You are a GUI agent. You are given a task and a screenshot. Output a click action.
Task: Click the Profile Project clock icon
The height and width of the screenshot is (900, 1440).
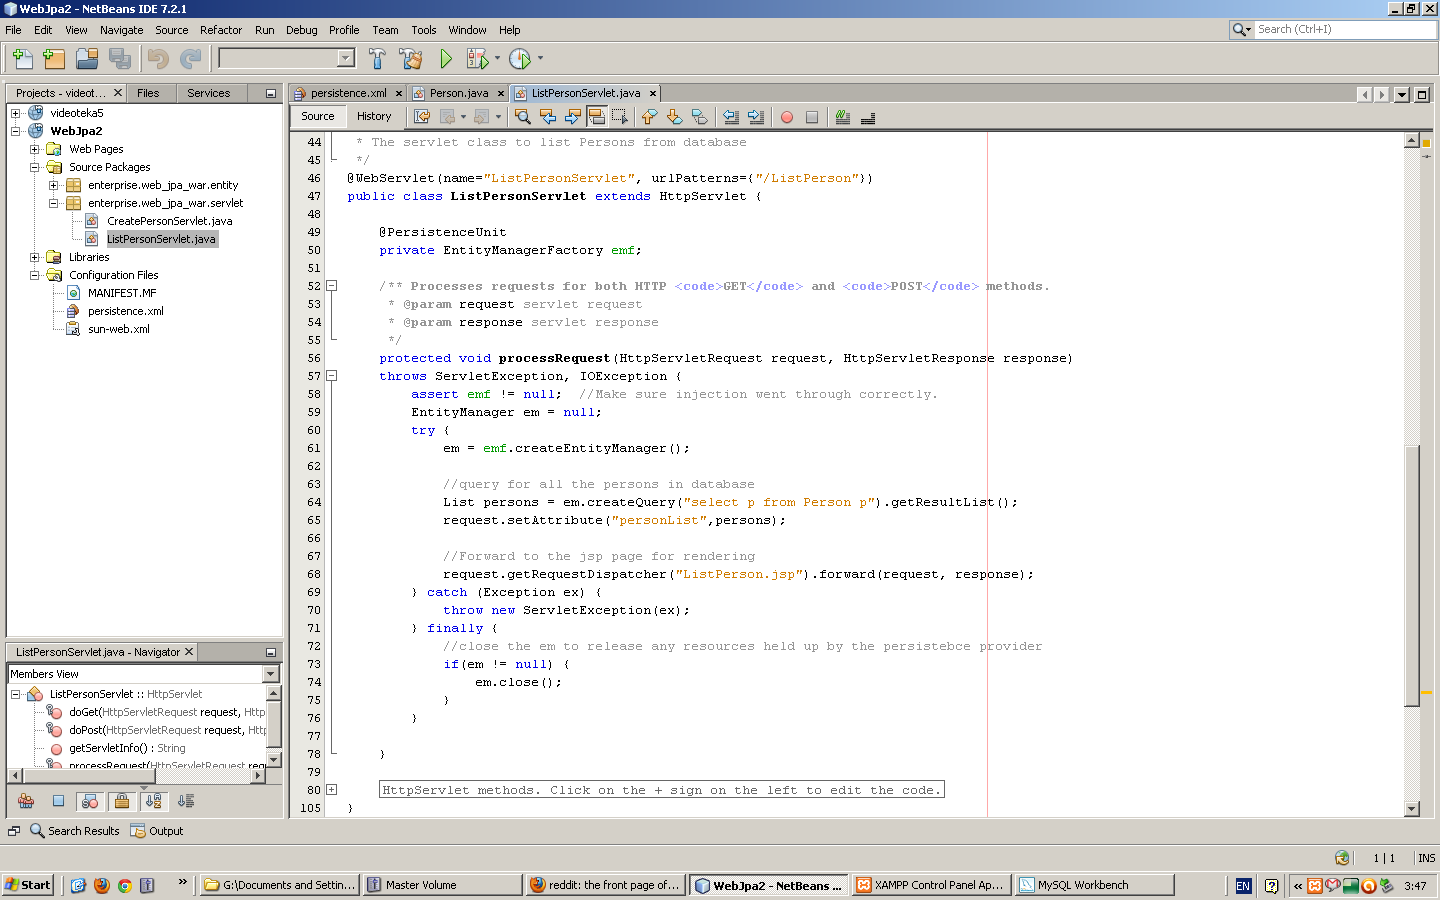[x=520, y=59]
